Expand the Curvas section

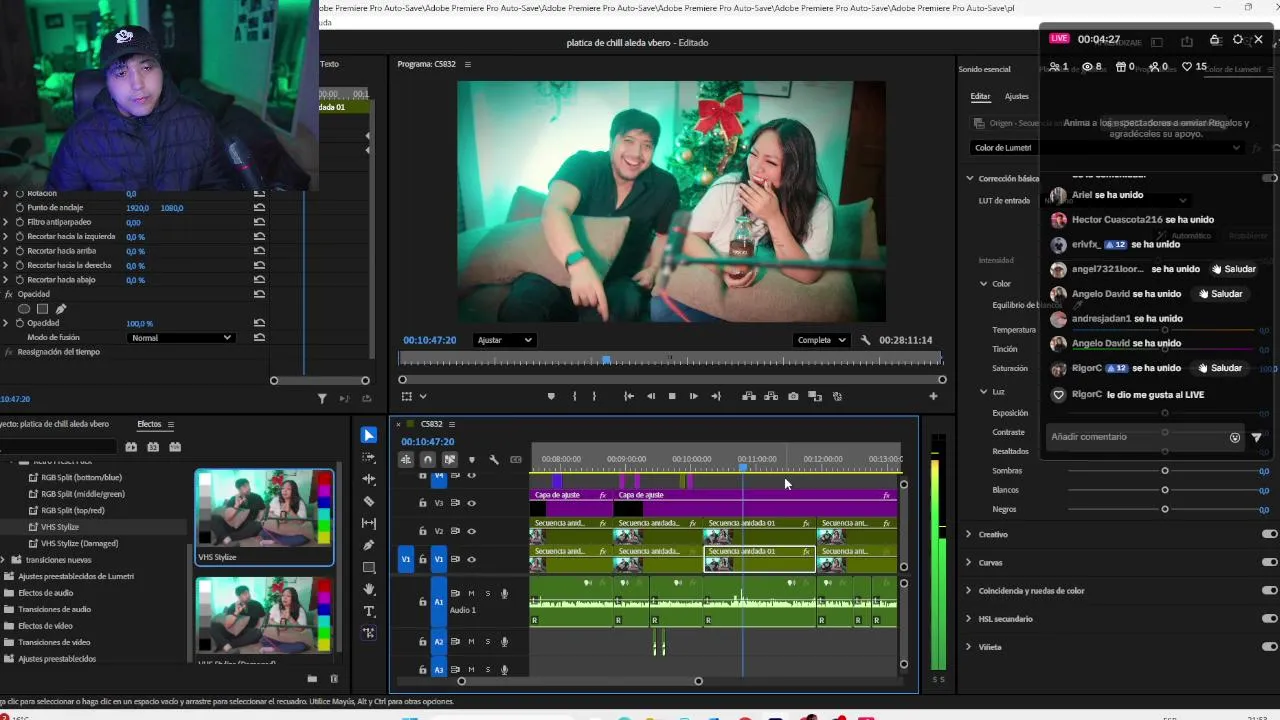click(x=969, y=562)
